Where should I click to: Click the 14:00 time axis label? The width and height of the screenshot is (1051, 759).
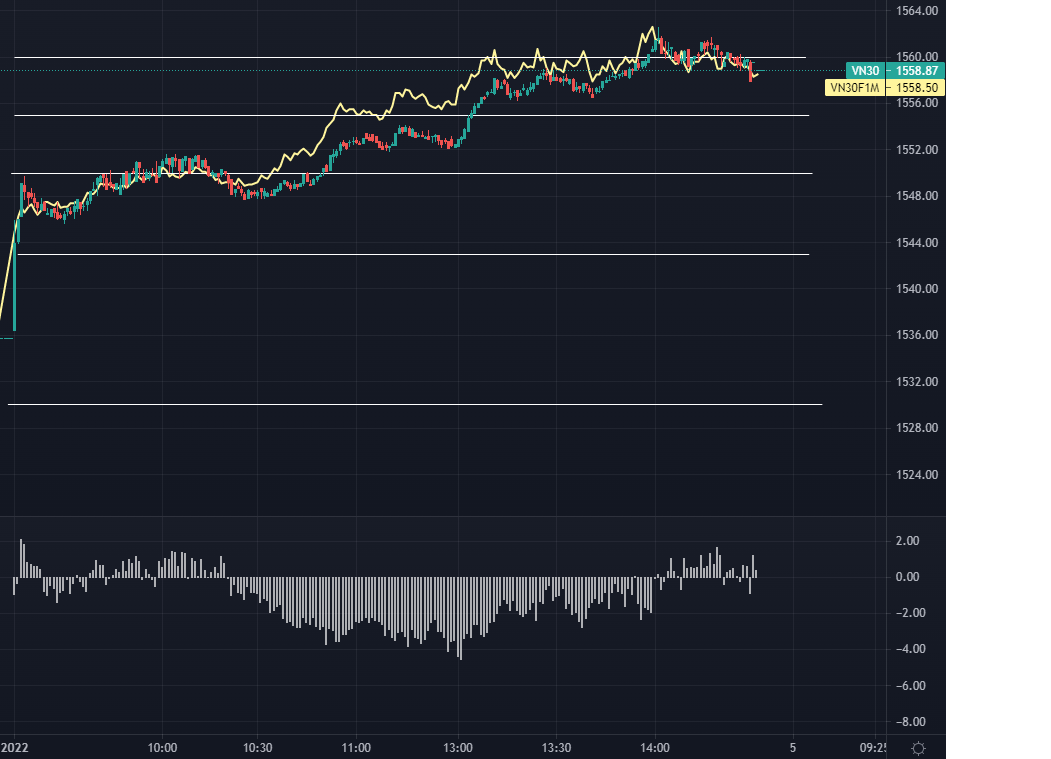[655, 748]
